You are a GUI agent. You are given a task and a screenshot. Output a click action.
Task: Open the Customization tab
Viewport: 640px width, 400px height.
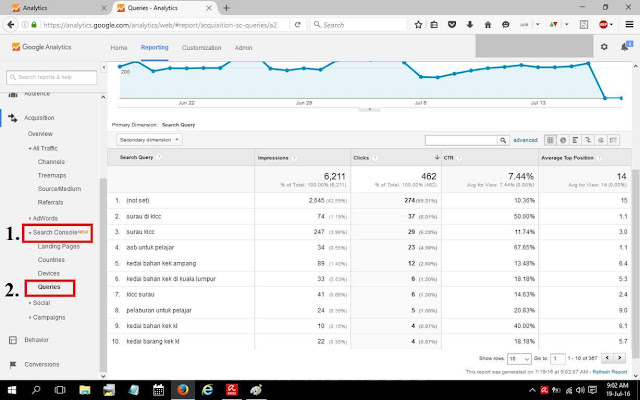click(x=201, y=48)
